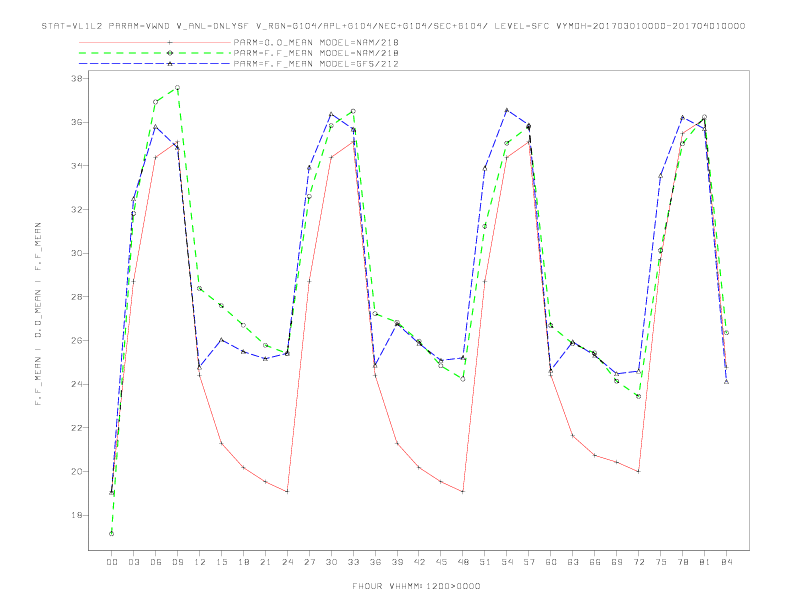The image size is (792, 612).
Task: Click red observation marker at hour 24 trough
Action: pyautogui.click(x=287, y=491)
